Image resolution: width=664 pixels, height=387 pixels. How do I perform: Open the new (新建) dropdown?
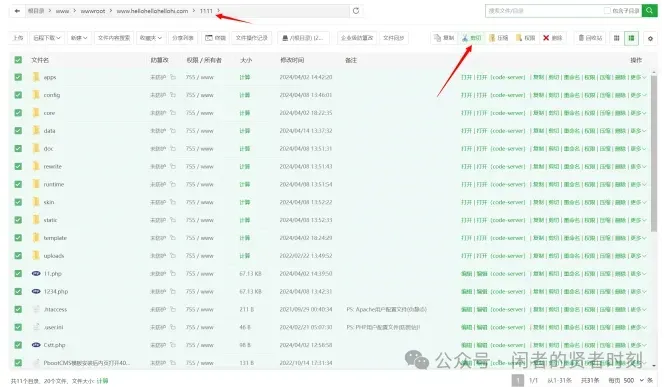coord(79,38)
